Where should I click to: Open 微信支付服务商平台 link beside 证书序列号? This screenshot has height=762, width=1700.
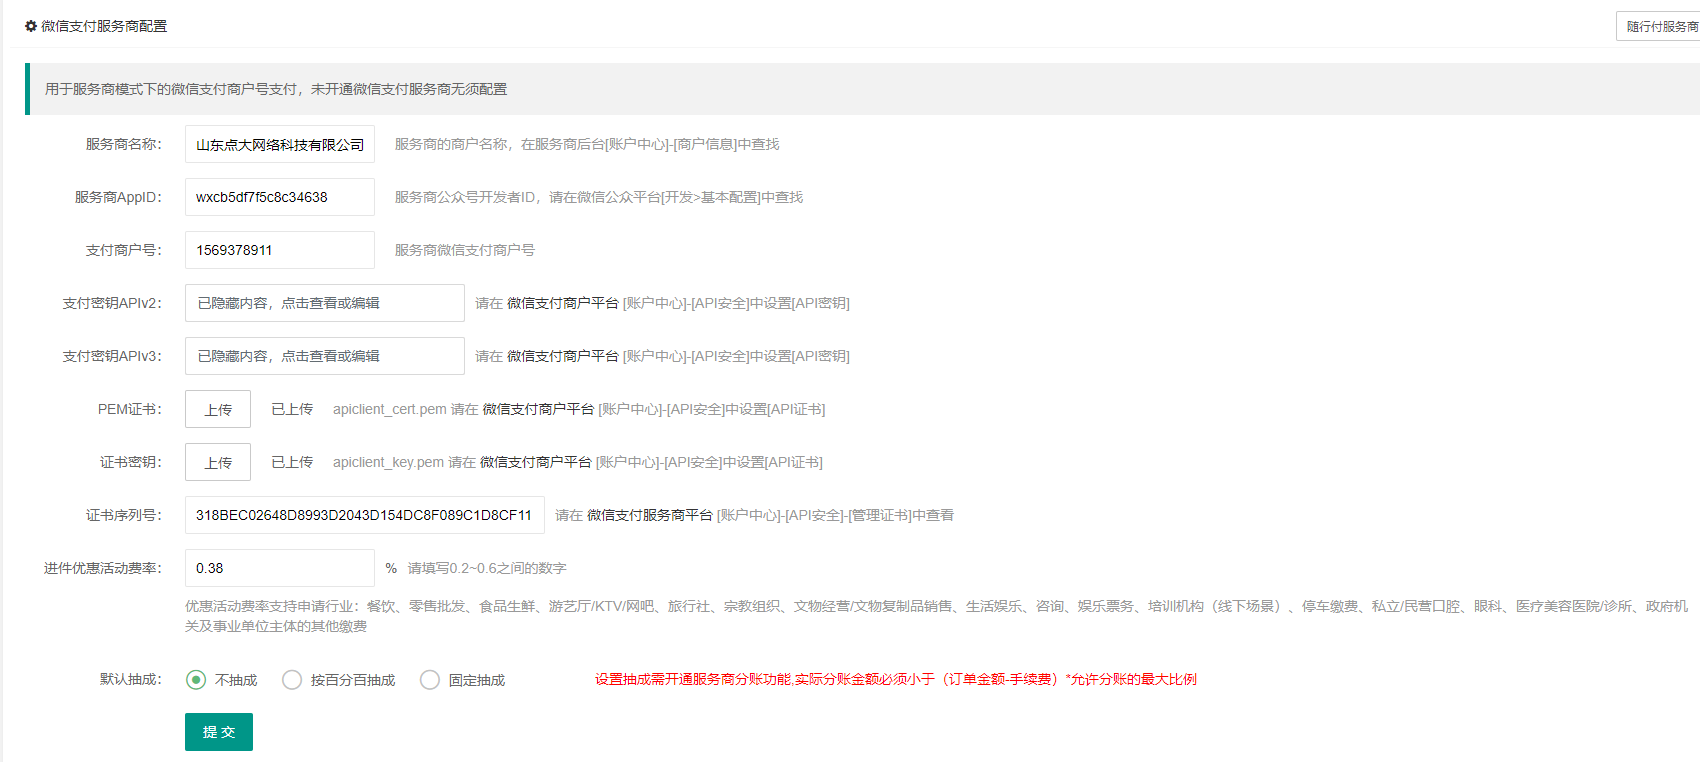pyautogui.click(x=650, y=515)
